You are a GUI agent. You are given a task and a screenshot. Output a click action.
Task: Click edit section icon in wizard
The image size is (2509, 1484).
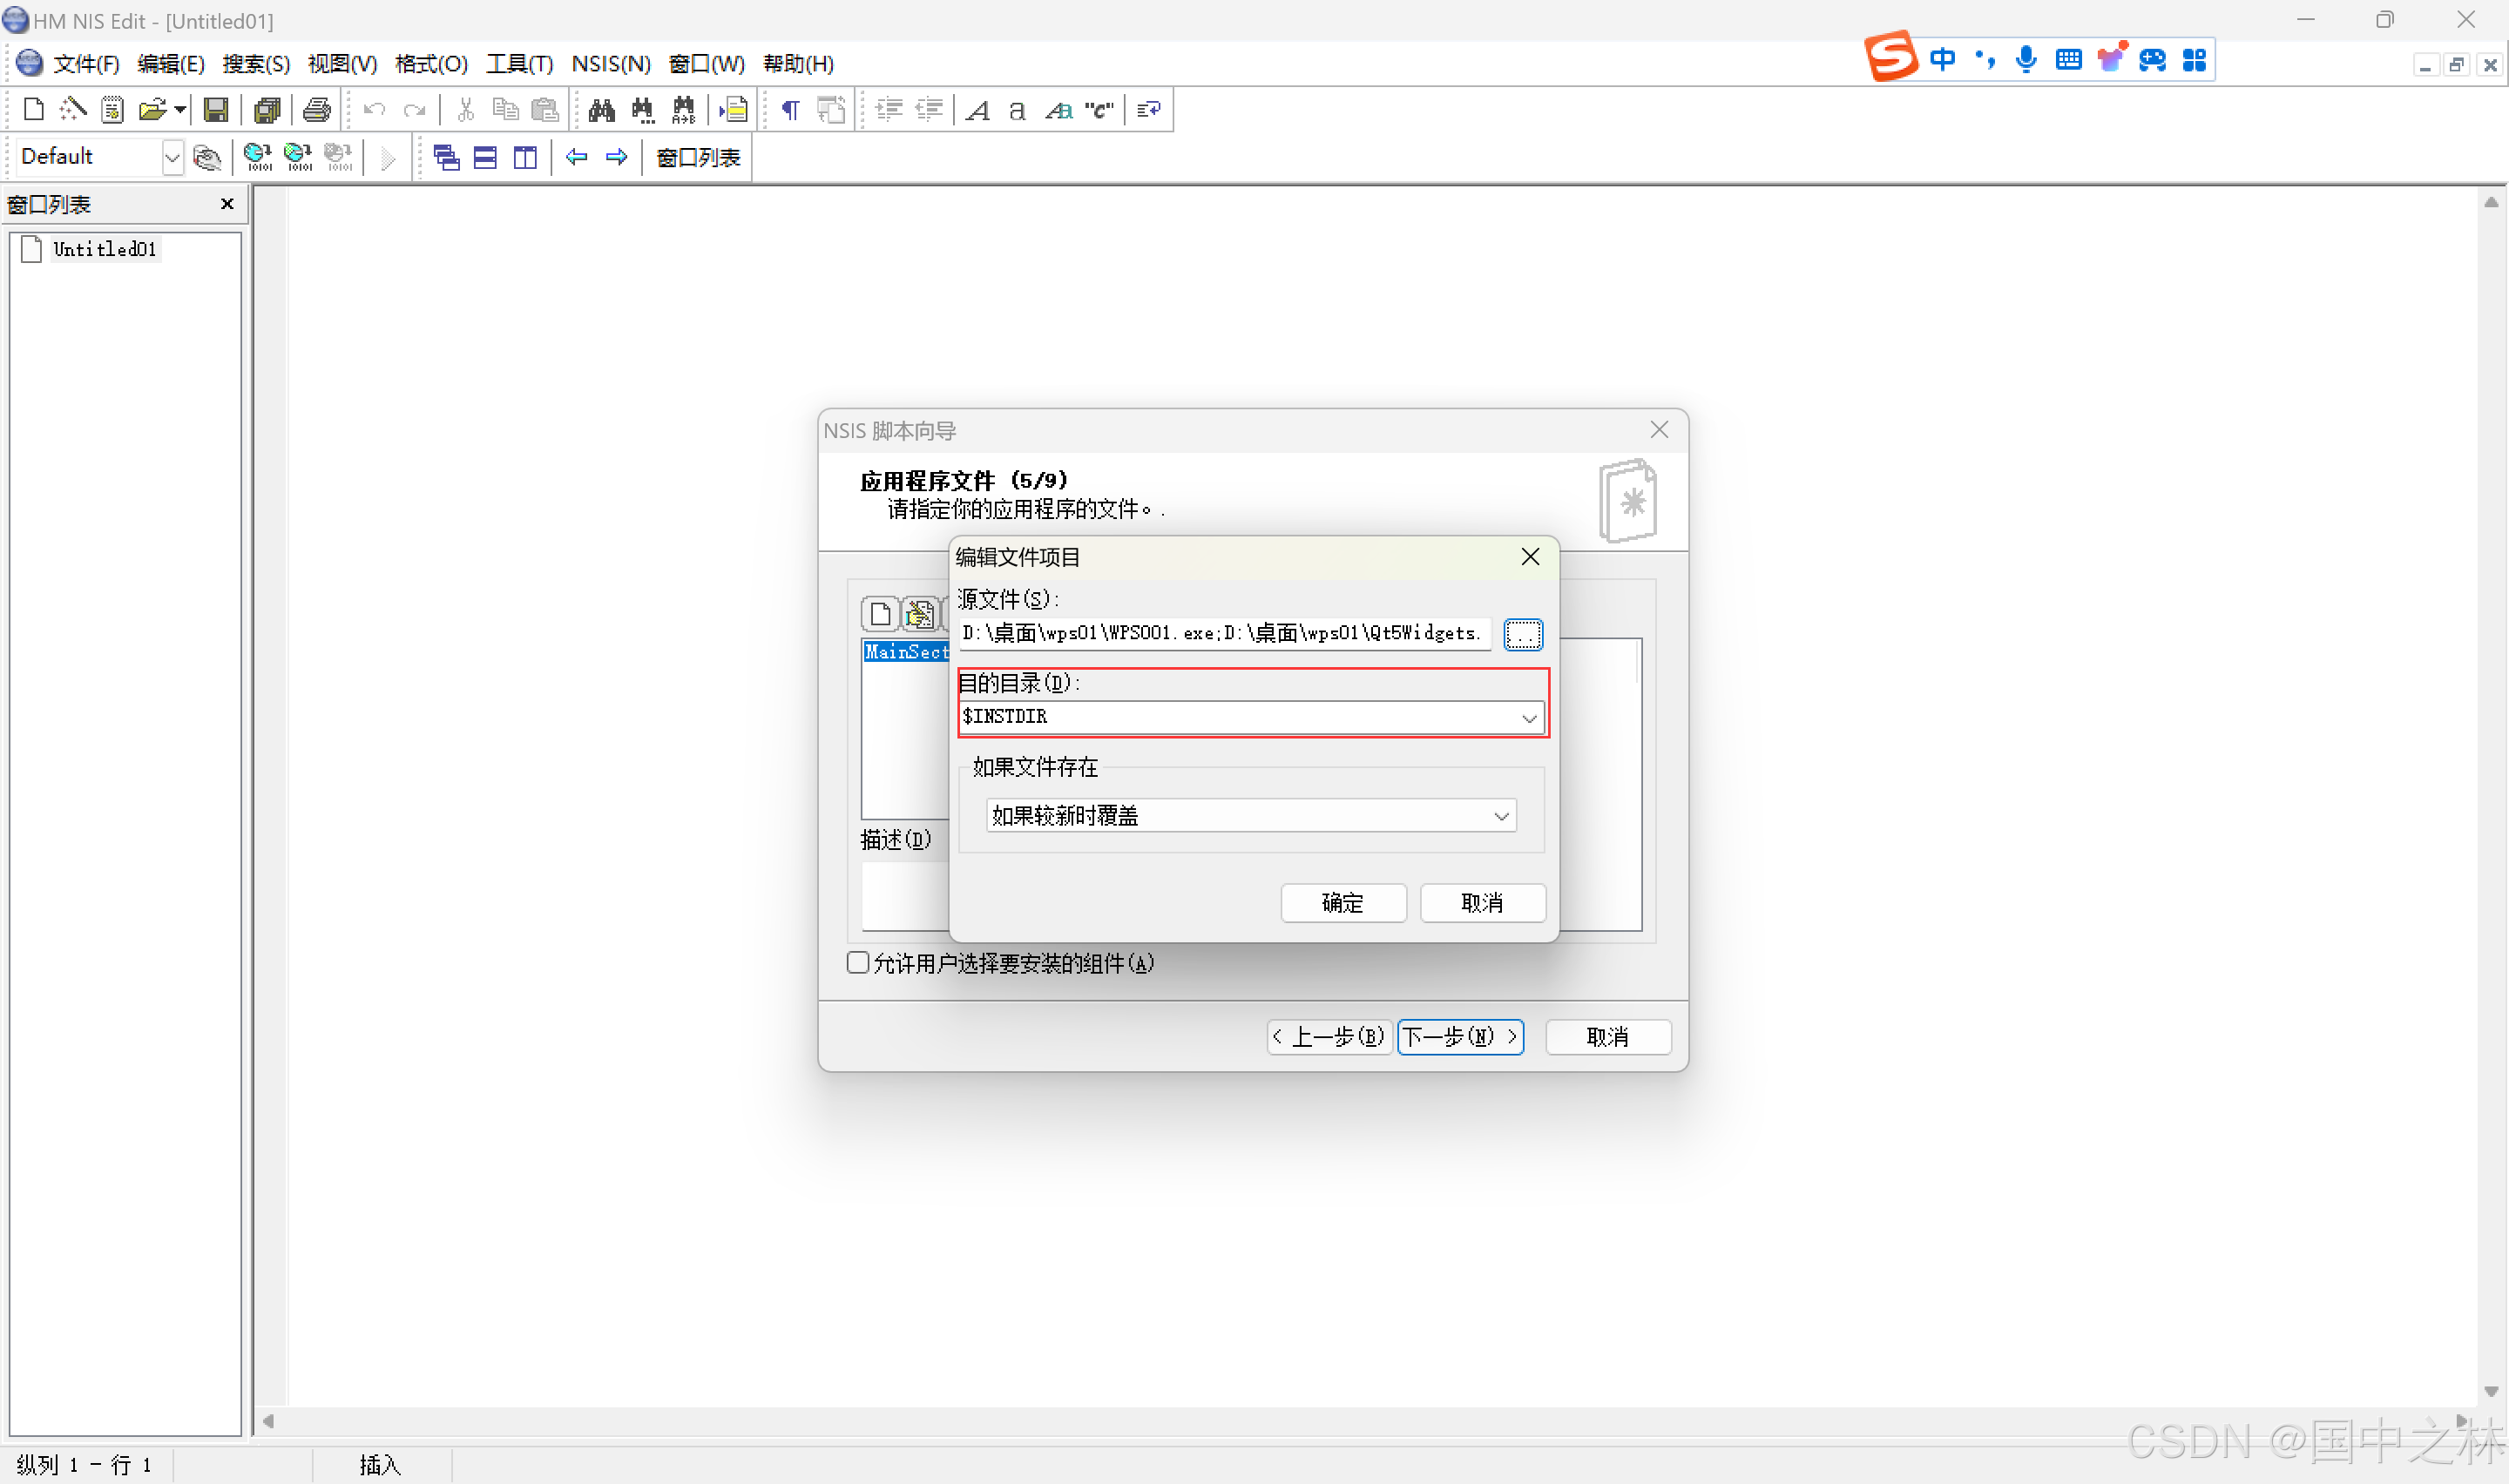[x=919, y=613]
